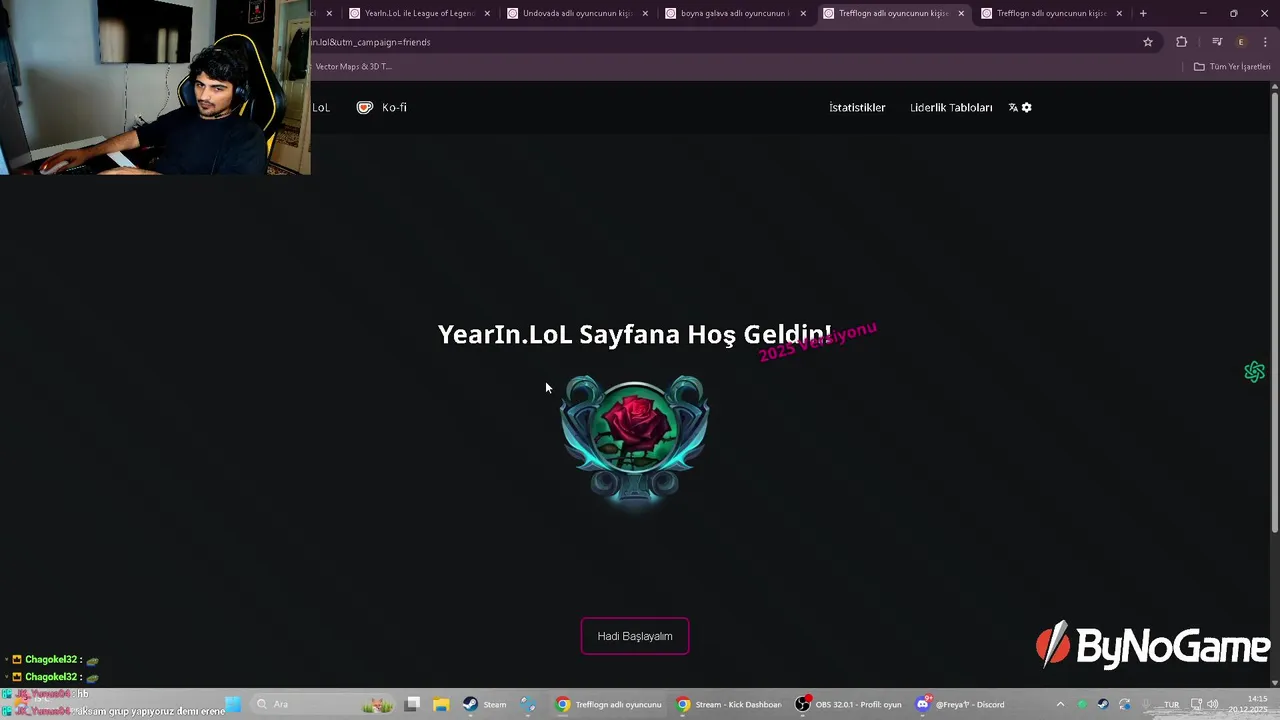Close the Undovada tab

[645, 13]
